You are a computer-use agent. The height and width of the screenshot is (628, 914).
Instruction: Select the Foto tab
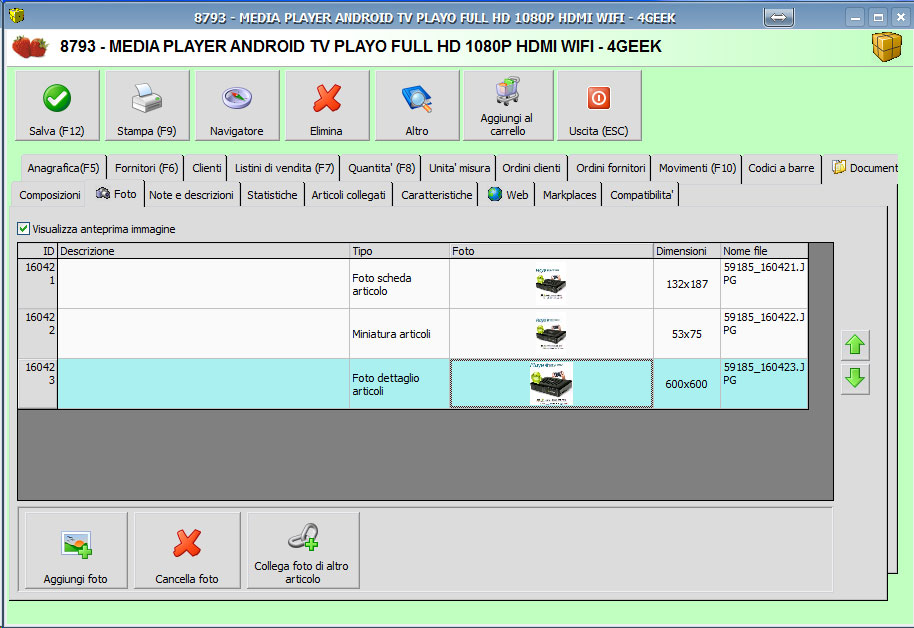point(117,194)
